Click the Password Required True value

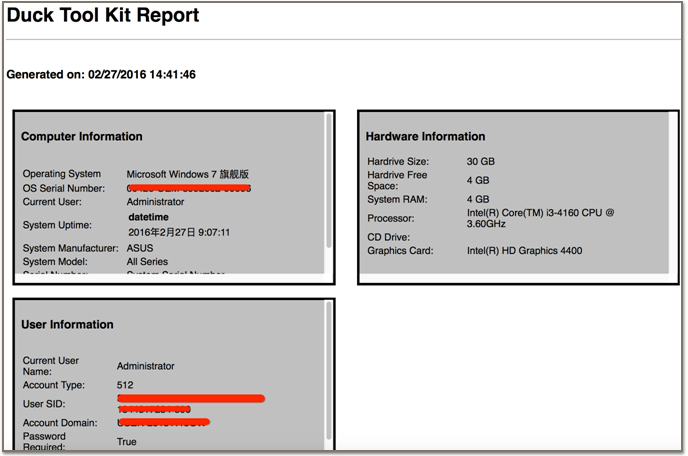pos(127,441)
